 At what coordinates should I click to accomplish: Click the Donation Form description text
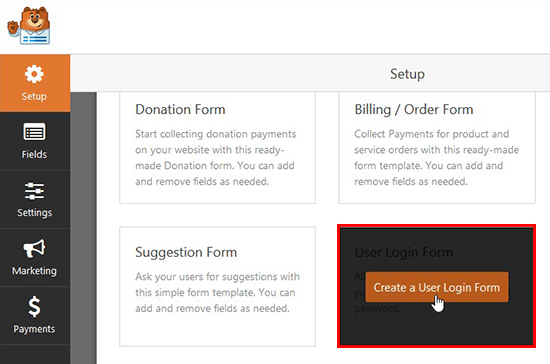click(216, 158)
